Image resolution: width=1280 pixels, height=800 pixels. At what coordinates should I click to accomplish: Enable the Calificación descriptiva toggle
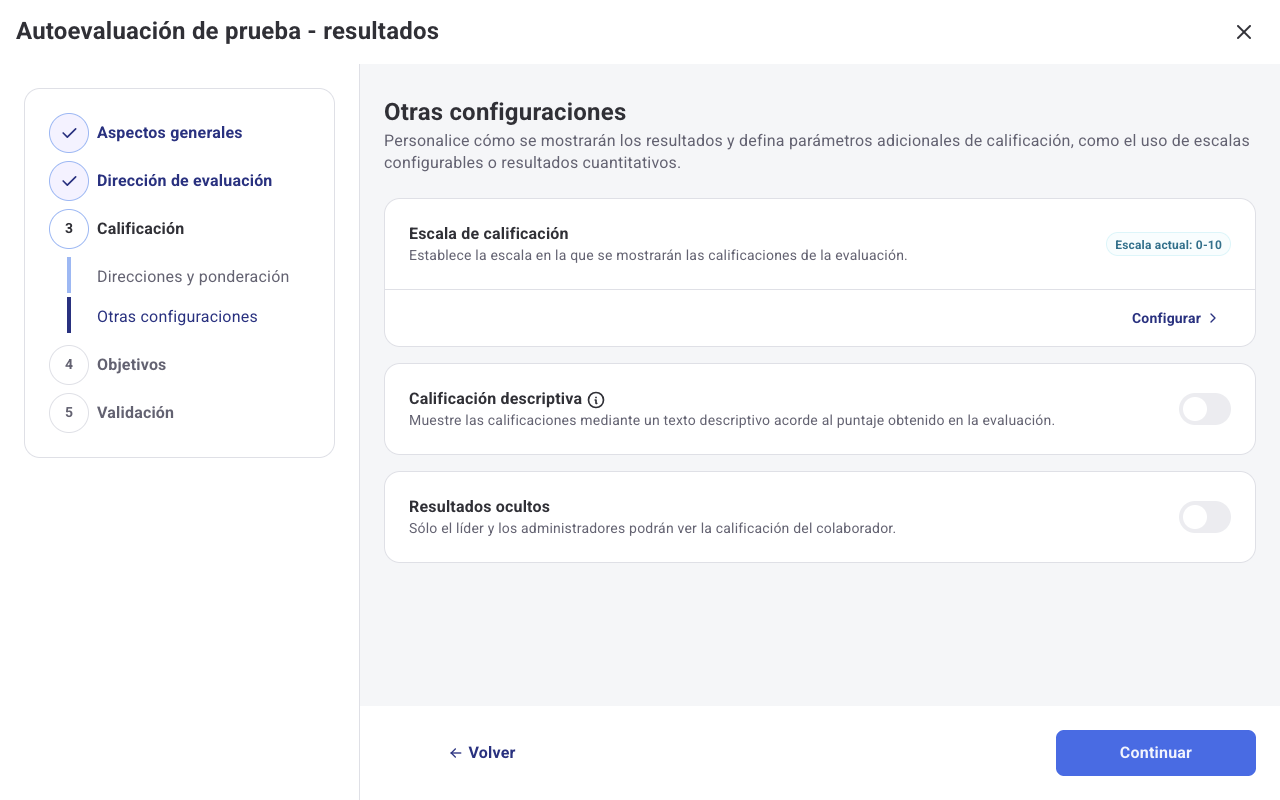1204,409
